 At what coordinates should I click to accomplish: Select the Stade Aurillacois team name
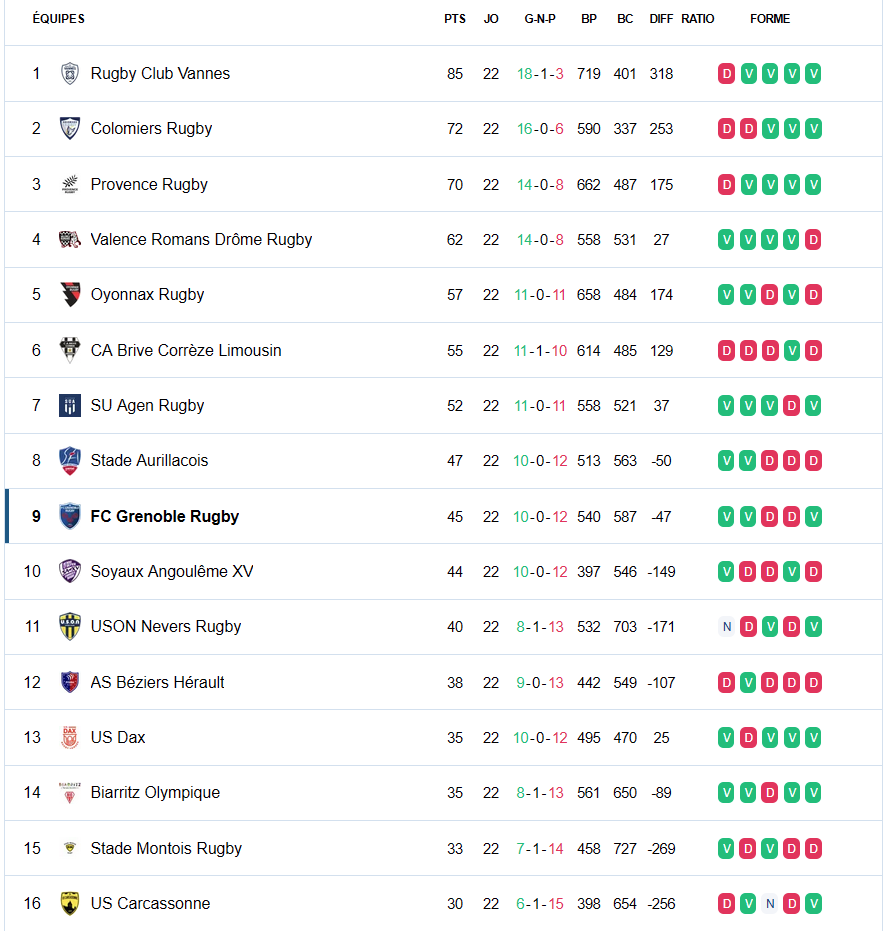tap(149, 461)
